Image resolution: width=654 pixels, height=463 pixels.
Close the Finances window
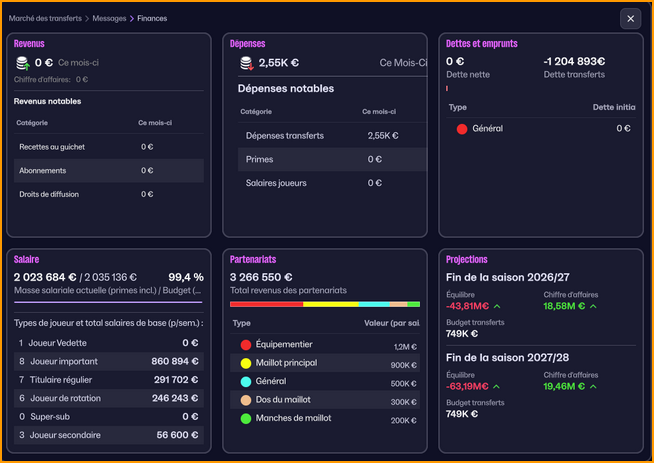(x=630, y=19)
